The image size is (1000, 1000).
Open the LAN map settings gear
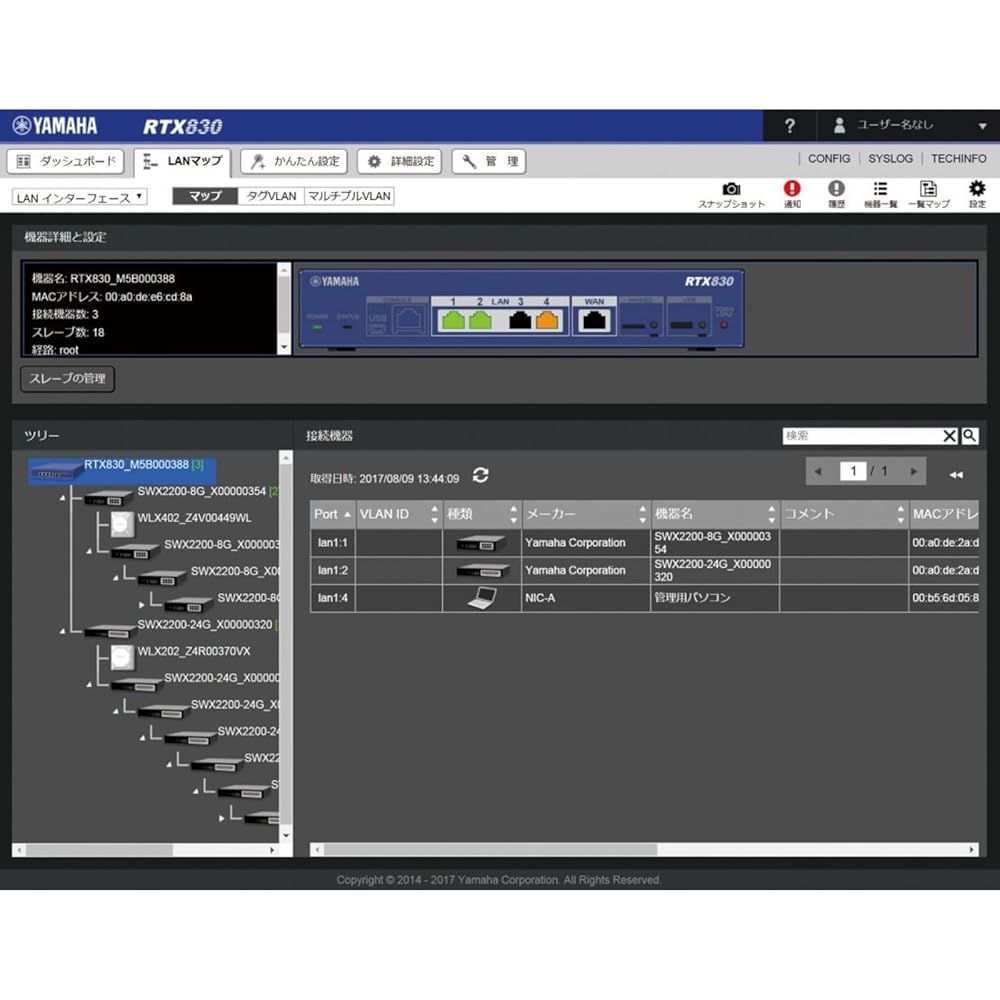(x=976, y=189)
